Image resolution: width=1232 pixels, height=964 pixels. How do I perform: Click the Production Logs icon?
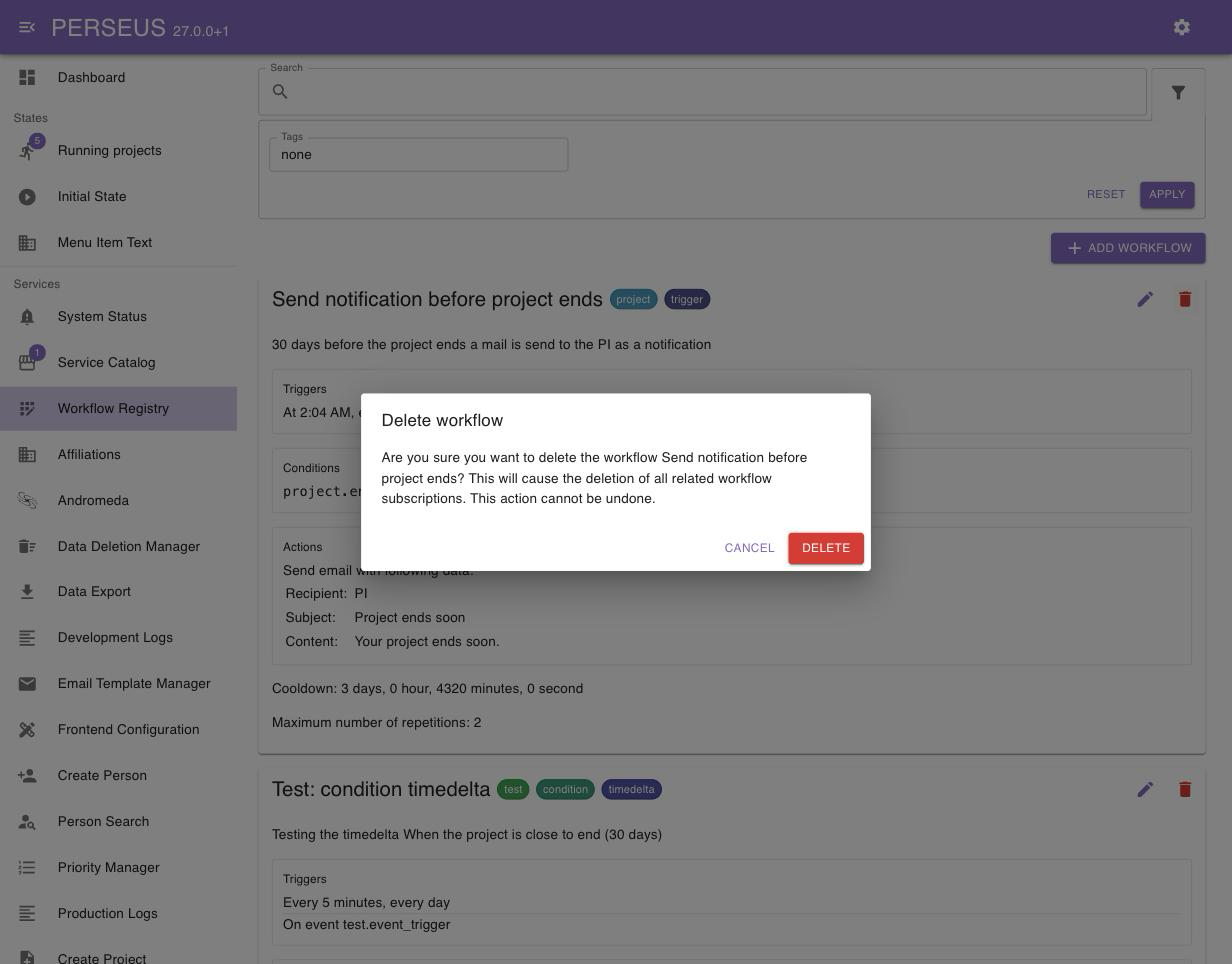coord(27,914)
